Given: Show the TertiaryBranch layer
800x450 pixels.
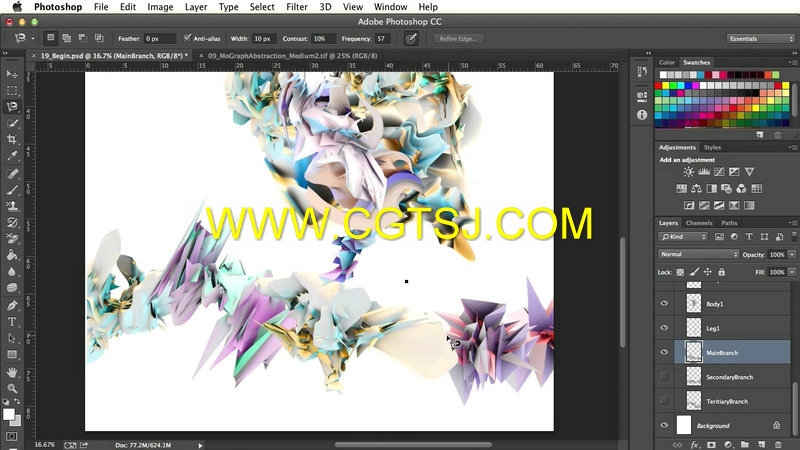Looking at the screenshot, I should click(664, 401).
